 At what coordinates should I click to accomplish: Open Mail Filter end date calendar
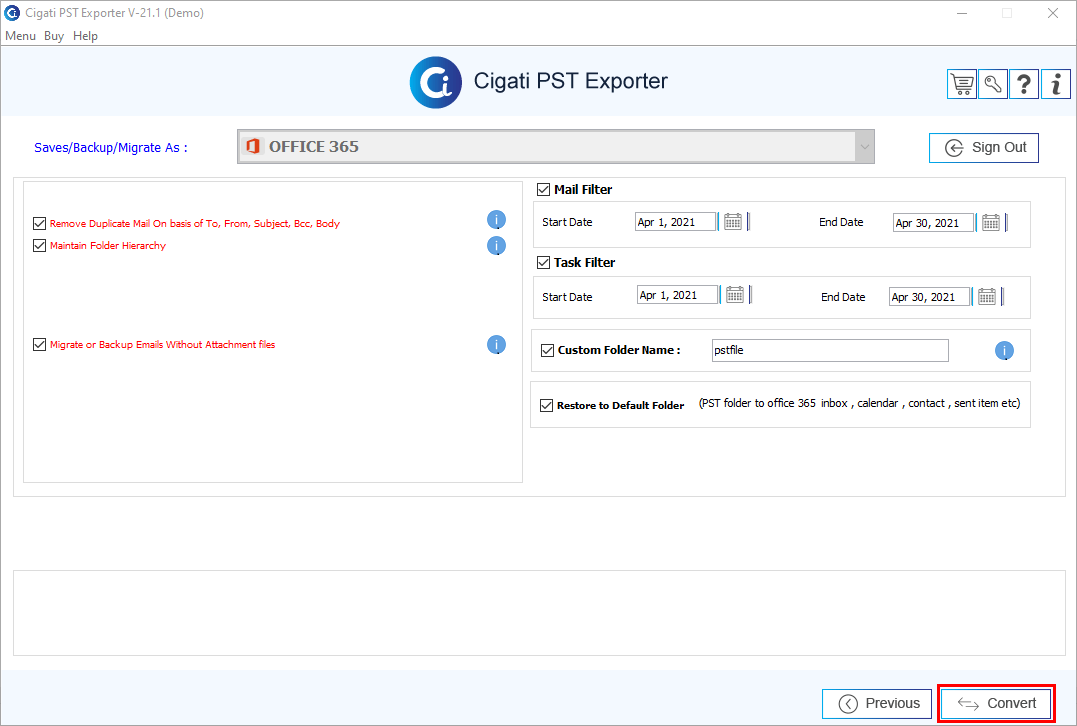990,223
